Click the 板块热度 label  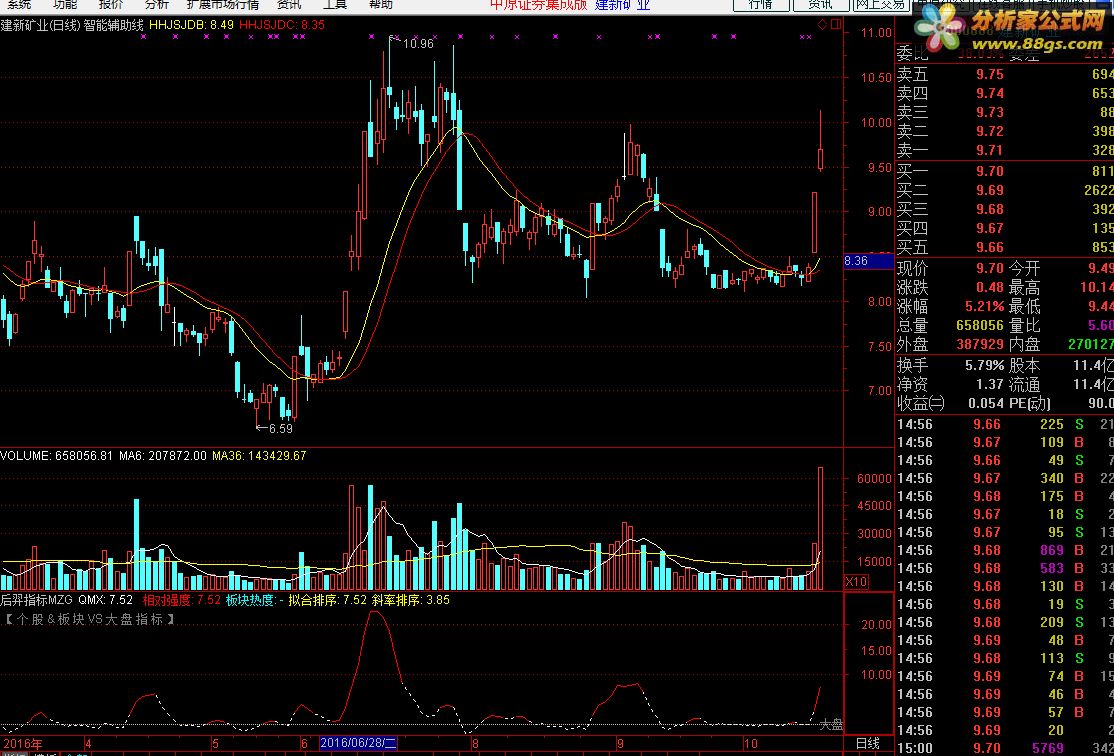click(x=254, y=600)
